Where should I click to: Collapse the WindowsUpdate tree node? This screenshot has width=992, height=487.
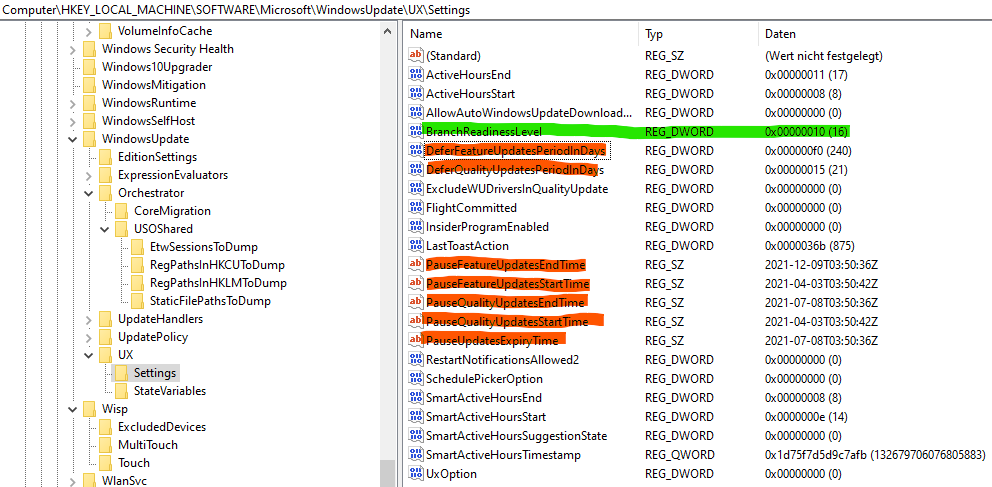click(x=72, y=139)
